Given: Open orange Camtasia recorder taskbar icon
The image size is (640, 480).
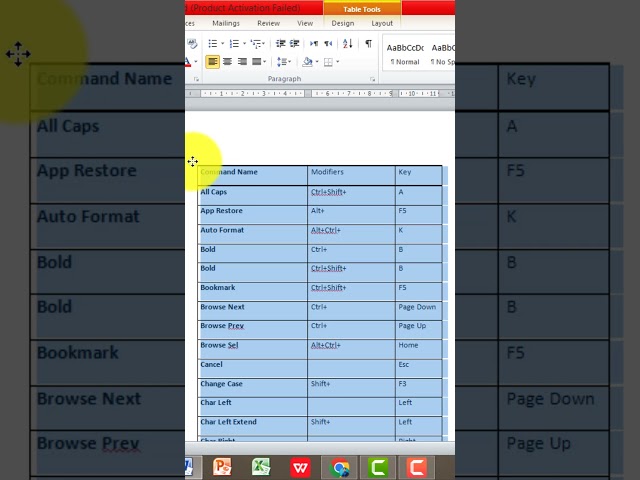Looking at the screenshot, I should pos(417,467).
